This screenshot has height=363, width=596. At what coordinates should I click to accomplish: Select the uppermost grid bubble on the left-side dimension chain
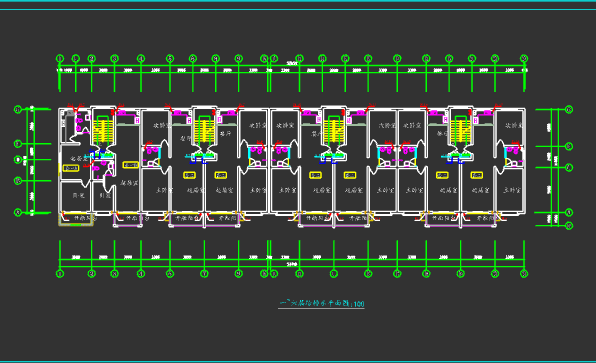point(17,109)
